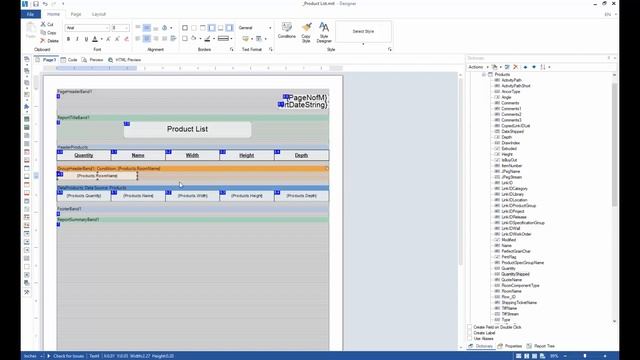Open the font color dropdown arrow

101,39
